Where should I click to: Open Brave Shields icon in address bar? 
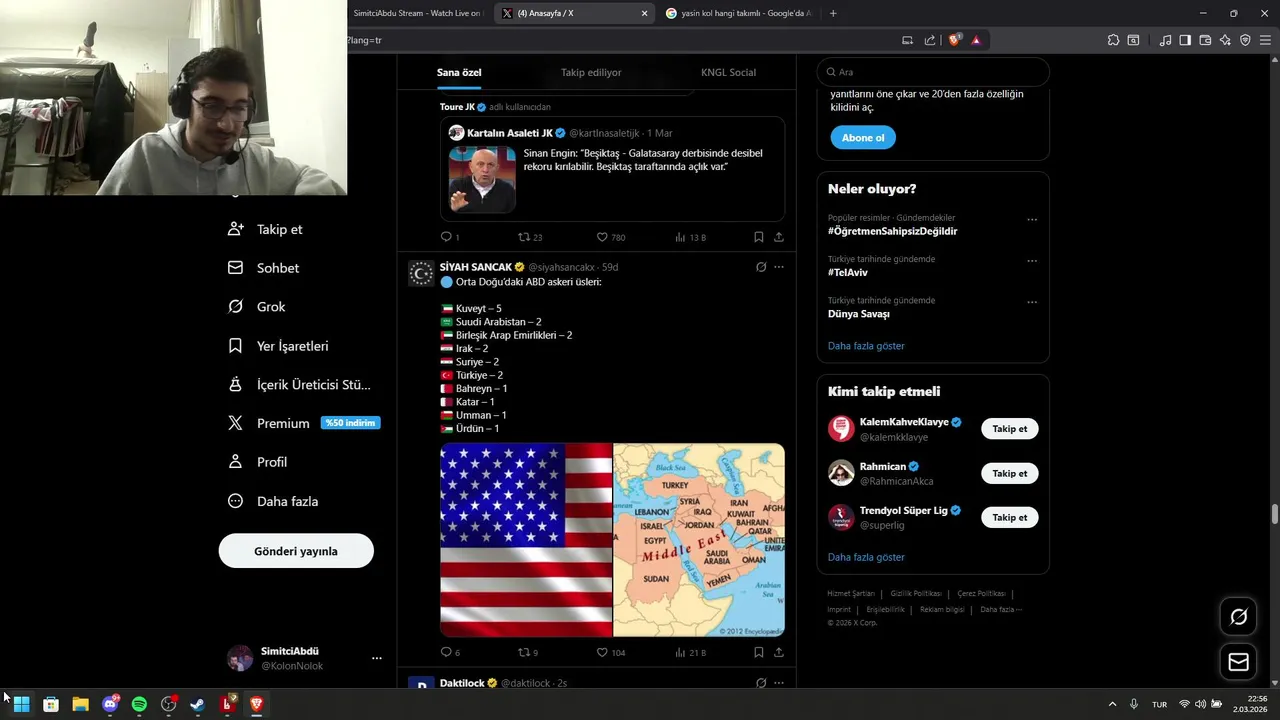954,40
